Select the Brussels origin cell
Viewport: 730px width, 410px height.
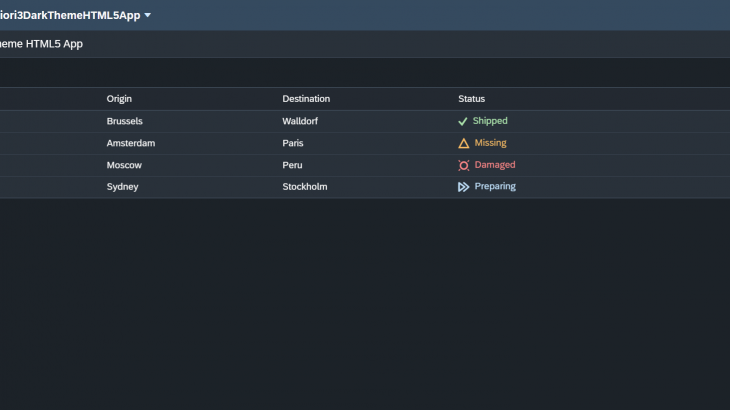[x=125, y=121]
